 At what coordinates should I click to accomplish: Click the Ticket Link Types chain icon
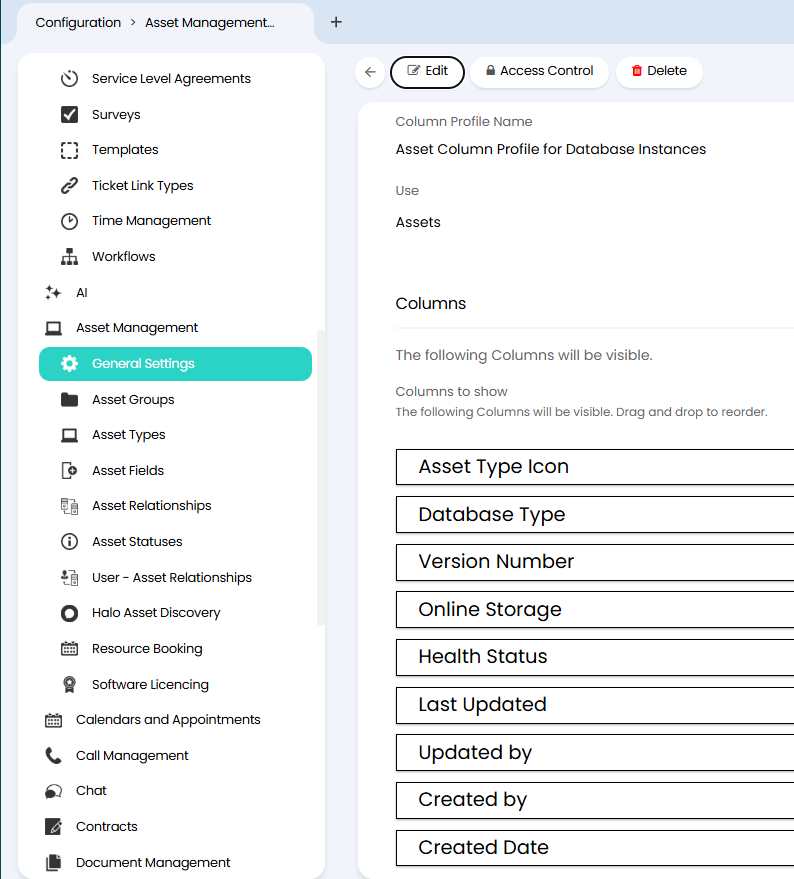coord(69,186)
